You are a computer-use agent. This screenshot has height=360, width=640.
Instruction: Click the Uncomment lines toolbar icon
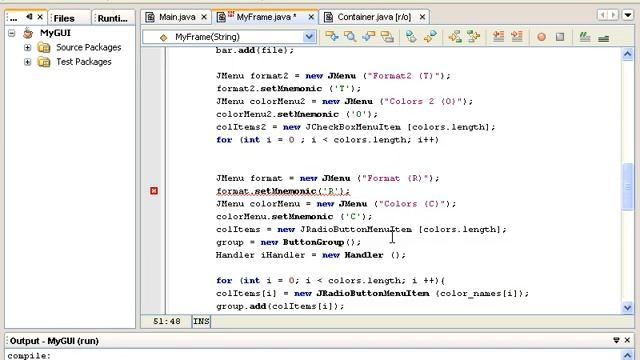tap(604, 38)
